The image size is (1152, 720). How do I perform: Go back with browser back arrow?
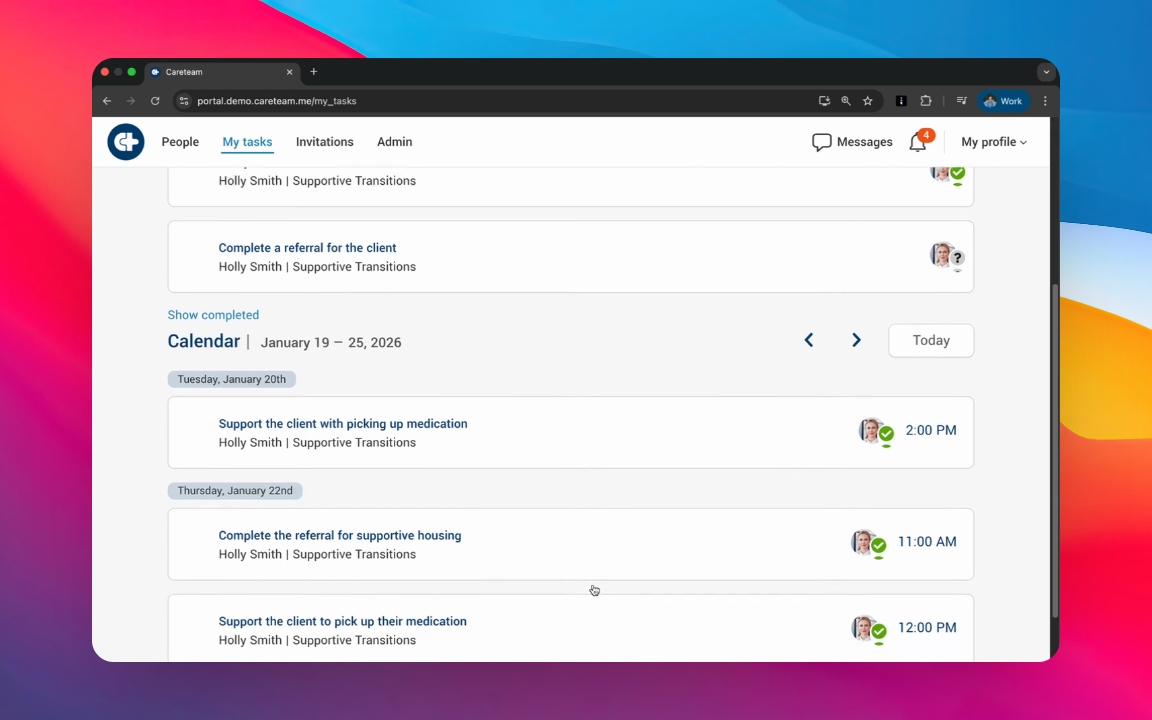click(x=107, y=101)
